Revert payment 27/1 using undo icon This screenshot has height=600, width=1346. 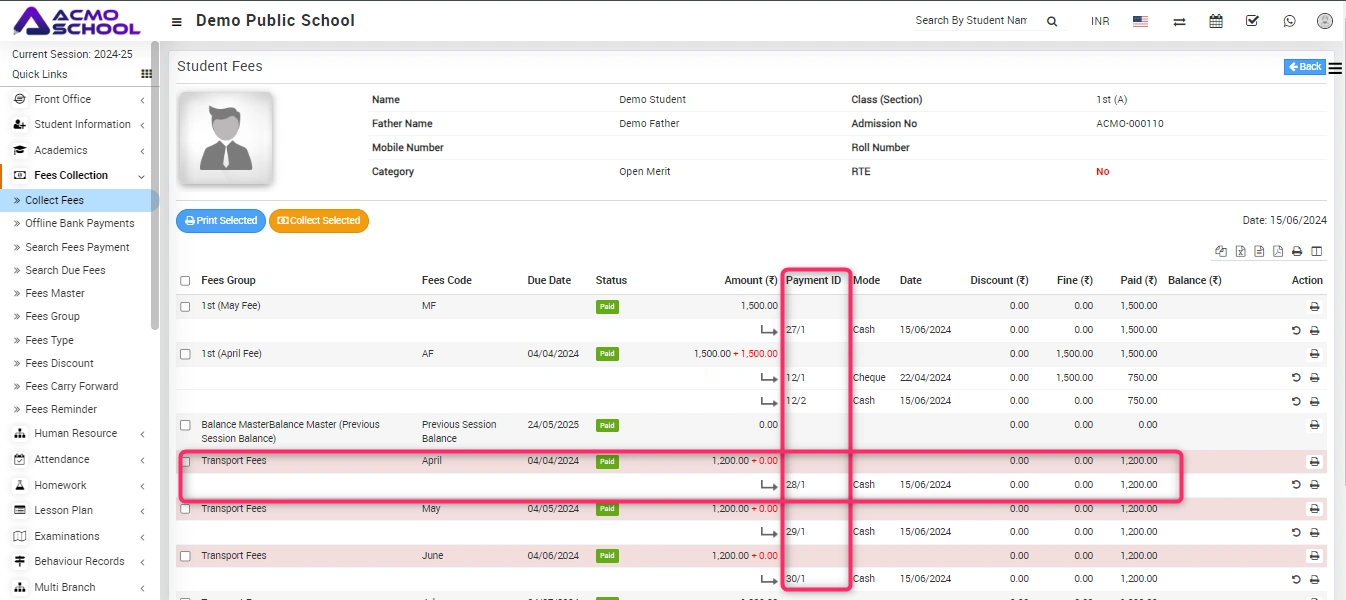point(1296,330)
